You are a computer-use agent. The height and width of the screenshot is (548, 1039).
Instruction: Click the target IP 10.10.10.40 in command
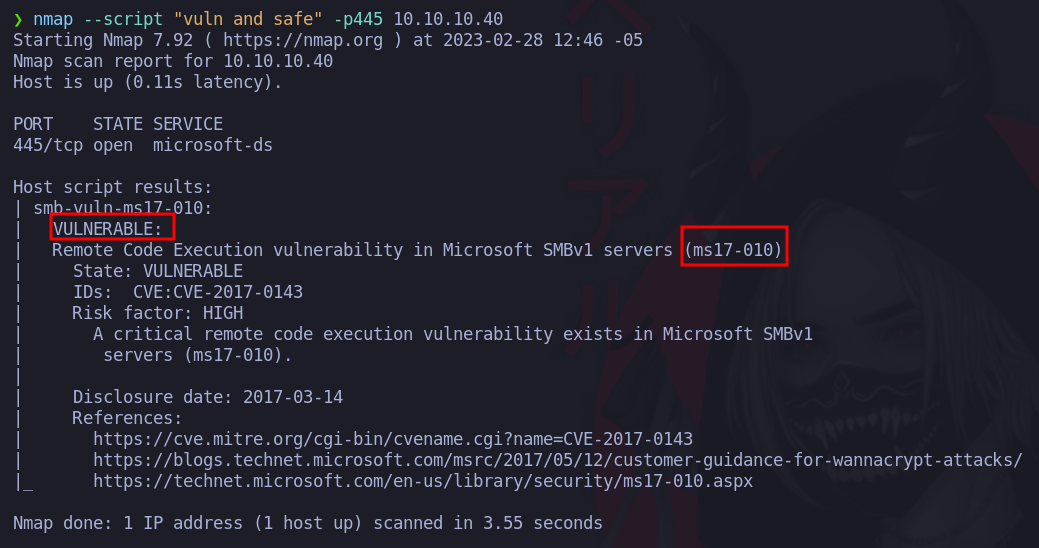coord(448,19)
